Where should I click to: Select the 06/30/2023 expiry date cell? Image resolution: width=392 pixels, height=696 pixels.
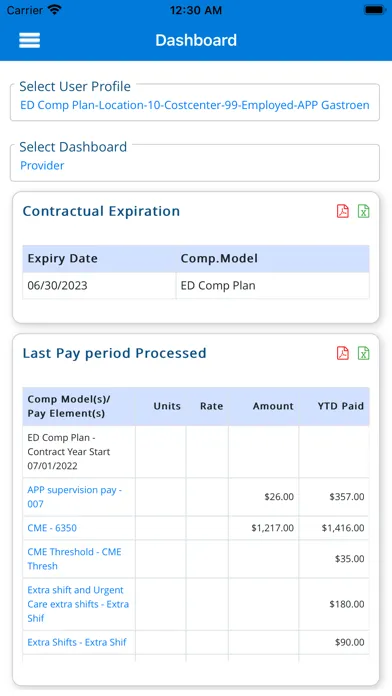[x=99, y=285]
